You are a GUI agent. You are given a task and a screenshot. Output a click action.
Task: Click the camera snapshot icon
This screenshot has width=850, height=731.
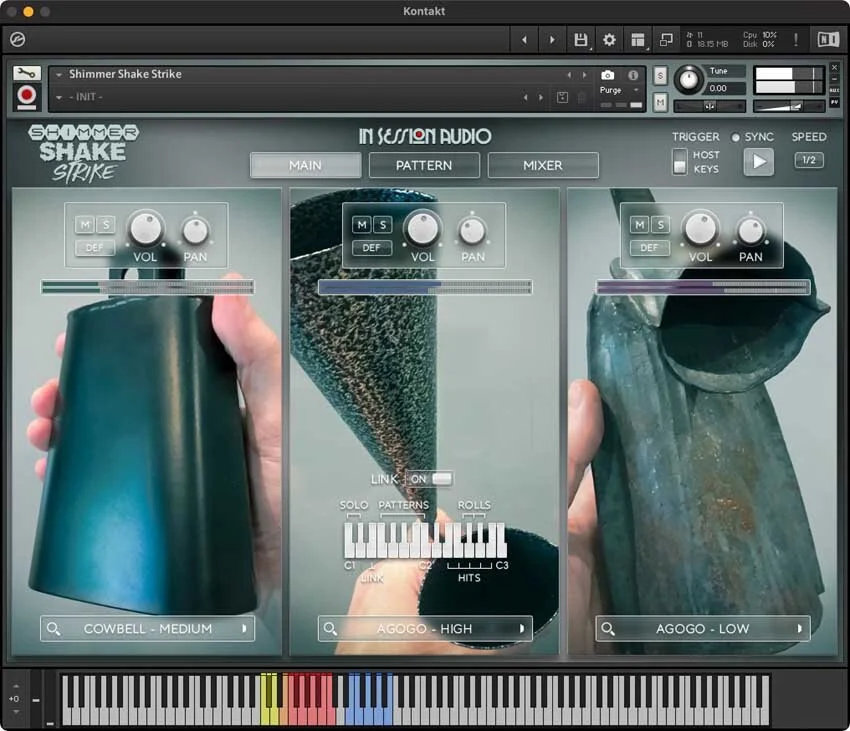[608, 75]
